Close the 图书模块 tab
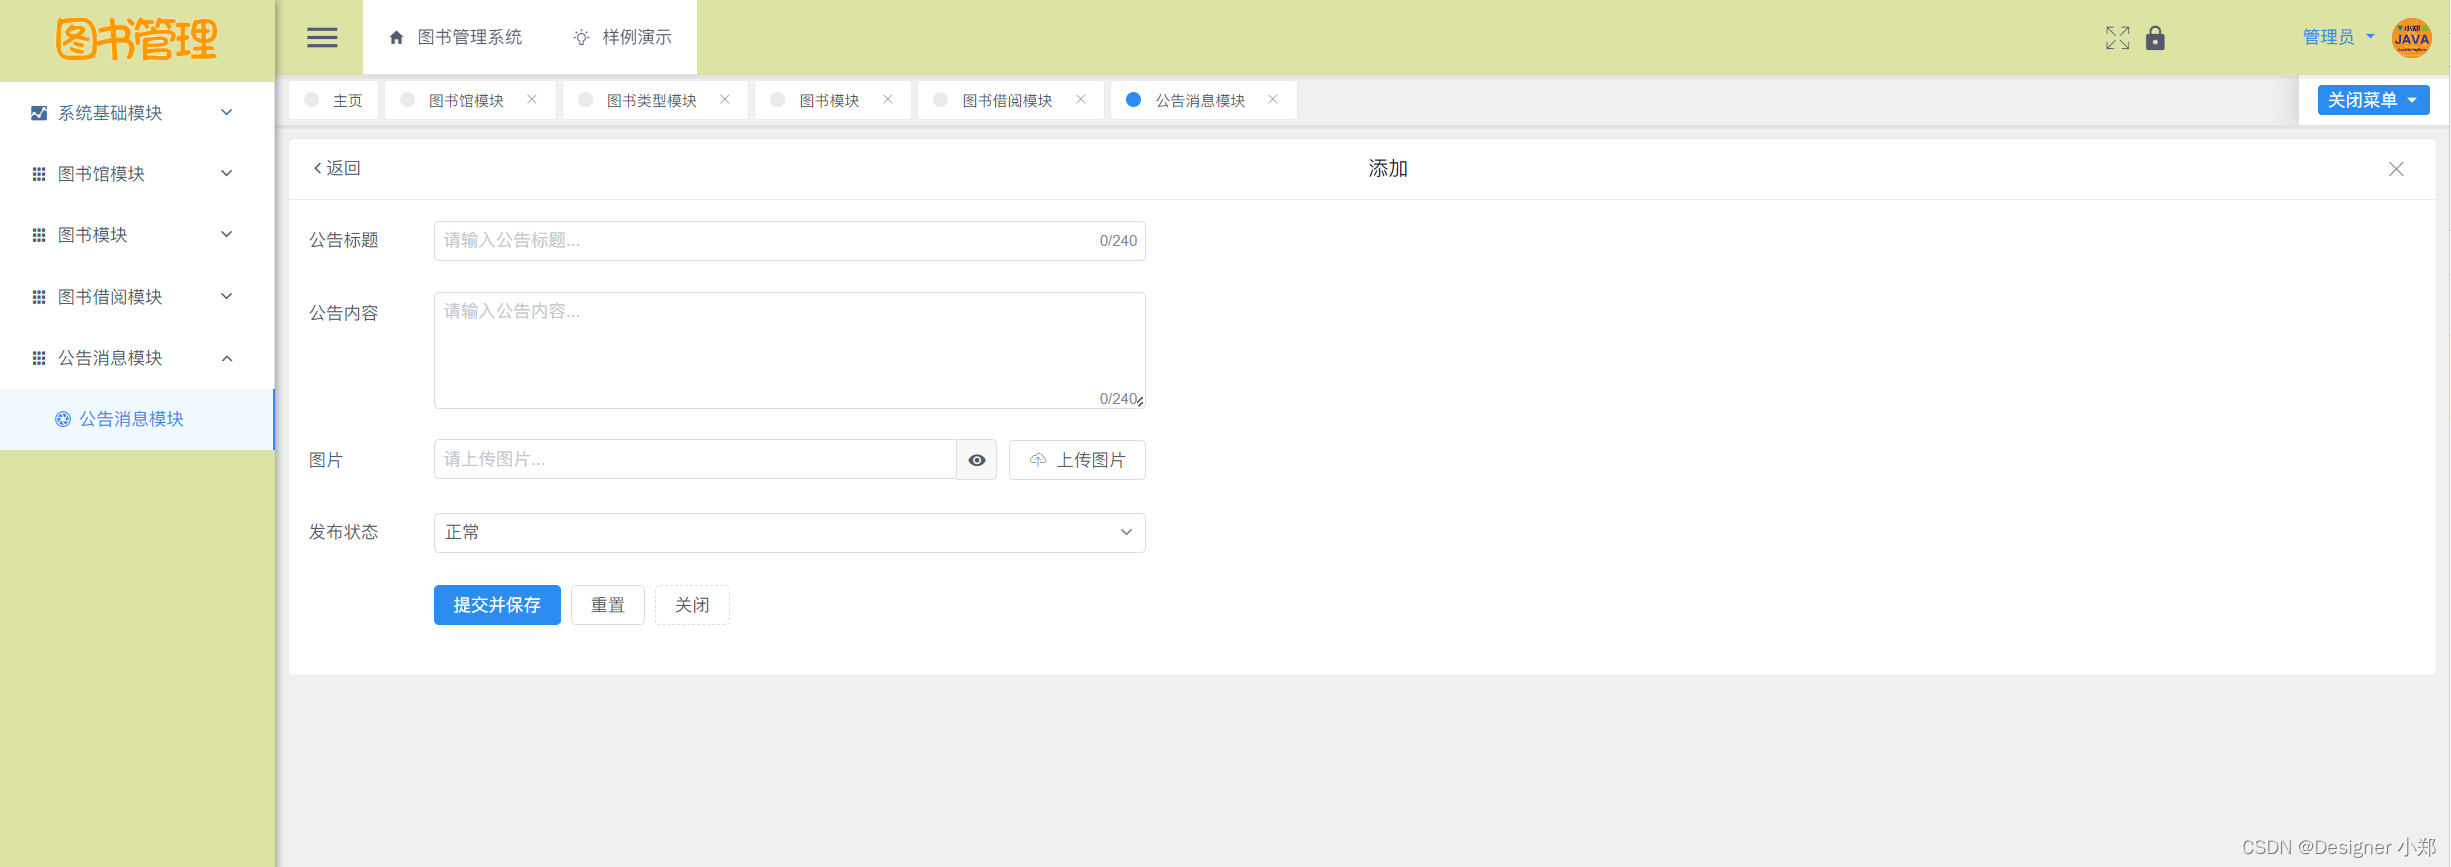 point(888,99)
